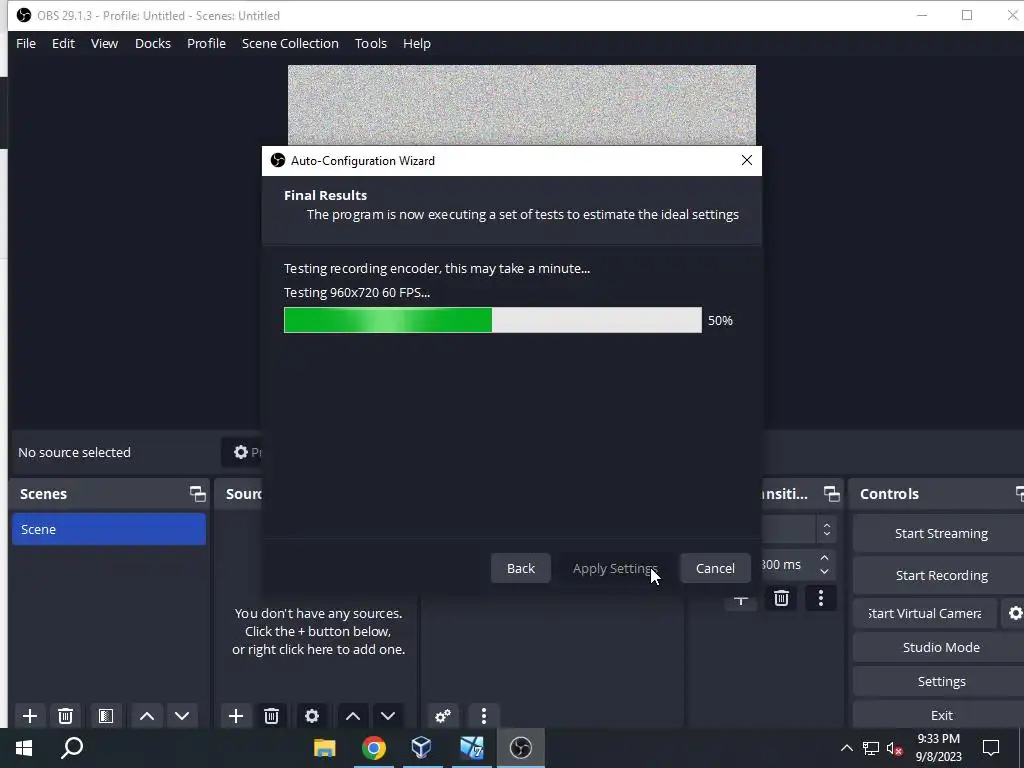
Task: Click Start Virtual Camera button
Action: pyautogui.click(x=925, y=613)
